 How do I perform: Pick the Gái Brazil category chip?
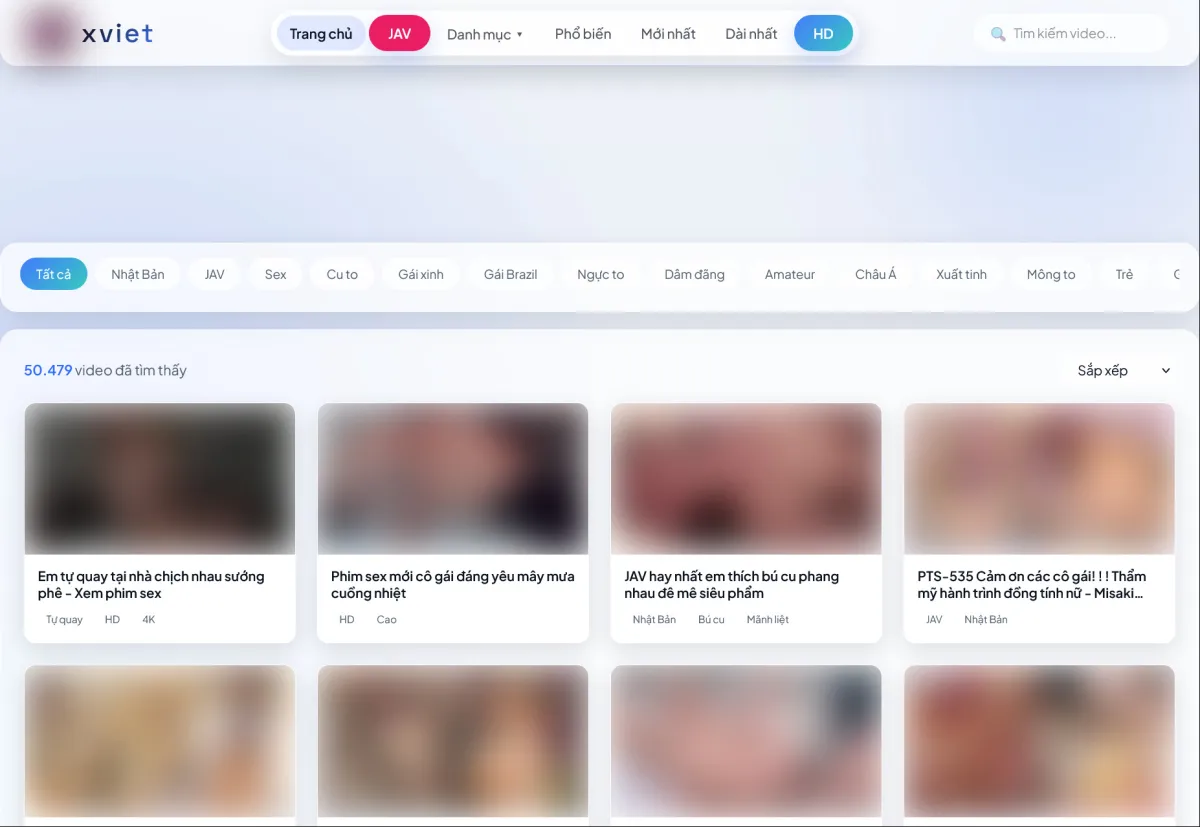tap(510, 274)
